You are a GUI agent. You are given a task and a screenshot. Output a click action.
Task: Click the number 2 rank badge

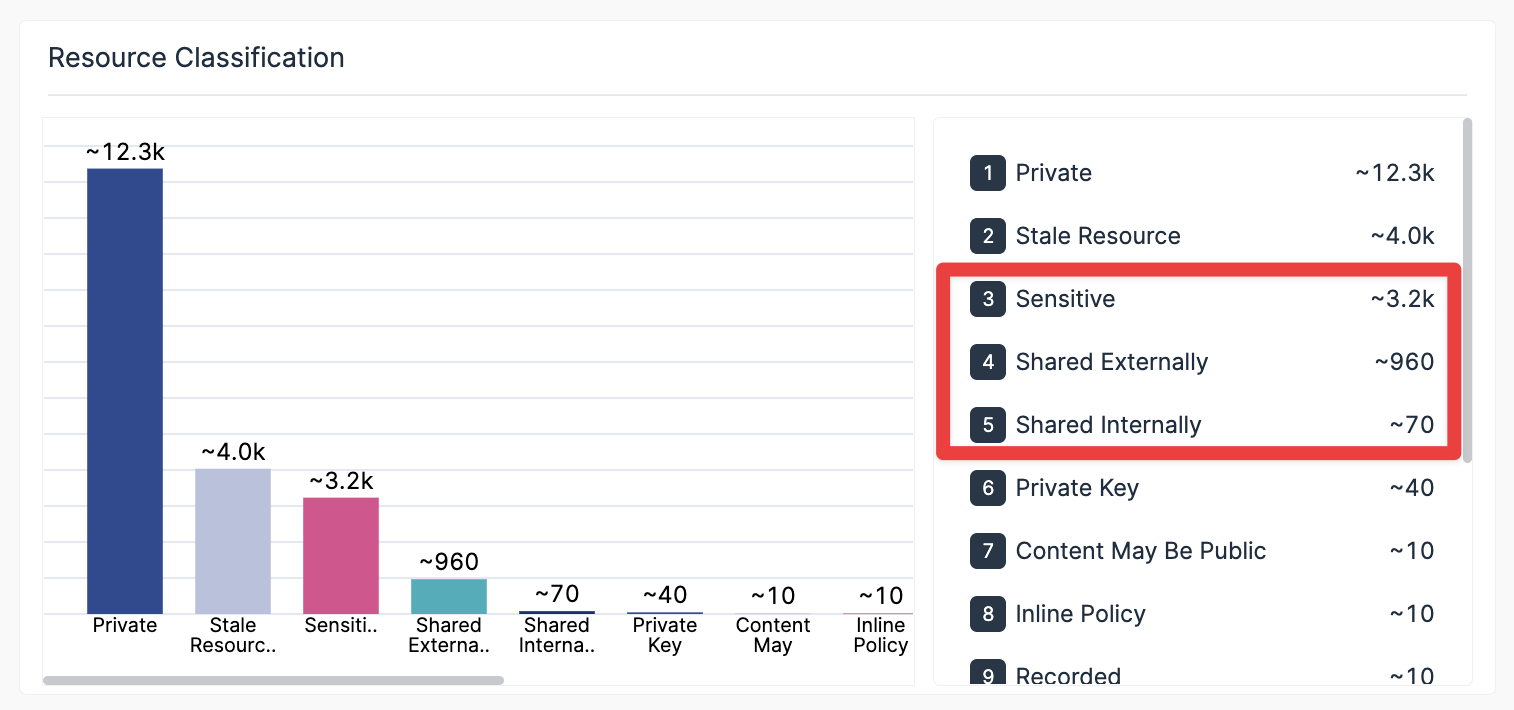pyautogui.click(x=987, y=236)
